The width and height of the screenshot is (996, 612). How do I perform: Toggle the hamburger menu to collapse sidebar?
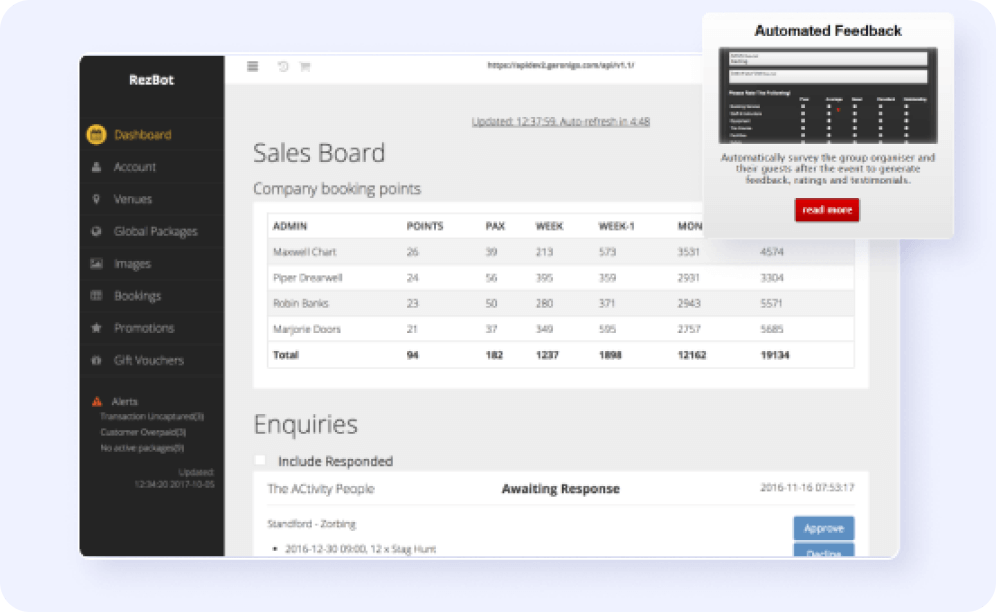pyautogui.click(x=253, y=67)
